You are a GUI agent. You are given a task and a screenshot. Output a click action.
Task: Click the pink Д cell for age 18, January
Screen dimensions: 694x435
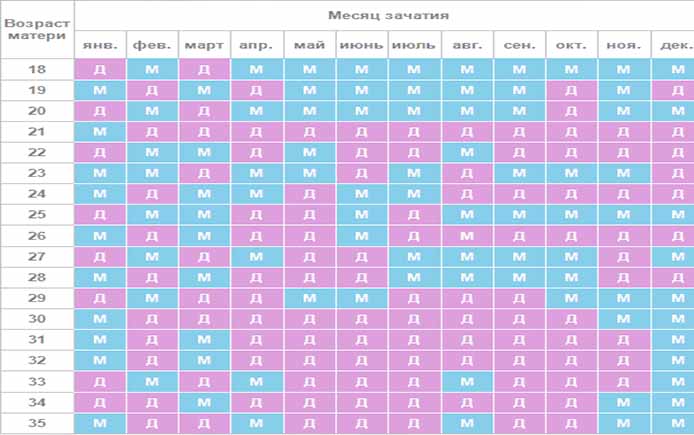pyautogui.click(x=100, y=69)
